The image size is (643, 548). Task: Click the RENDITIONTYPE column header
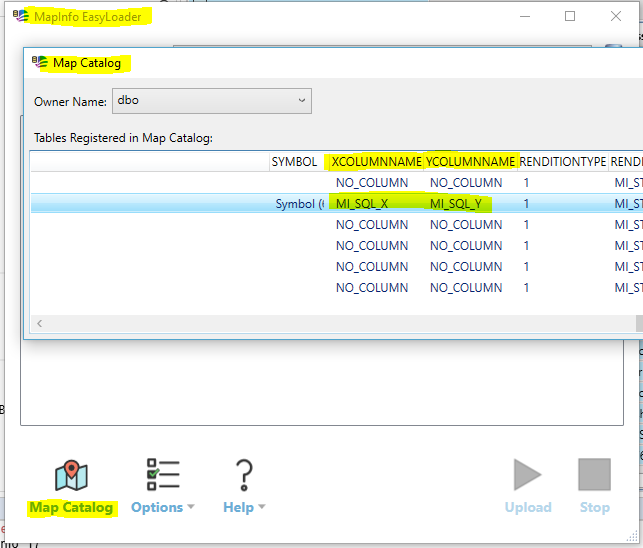pos(563,161)
